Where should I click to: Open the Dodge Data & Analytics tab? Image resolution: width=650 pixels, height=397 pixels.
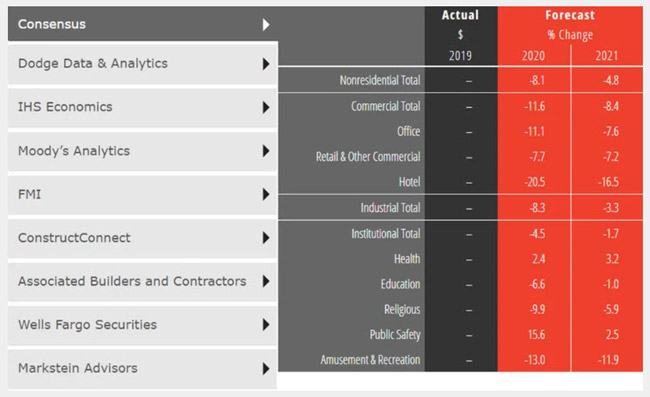(x=143, y=64)
